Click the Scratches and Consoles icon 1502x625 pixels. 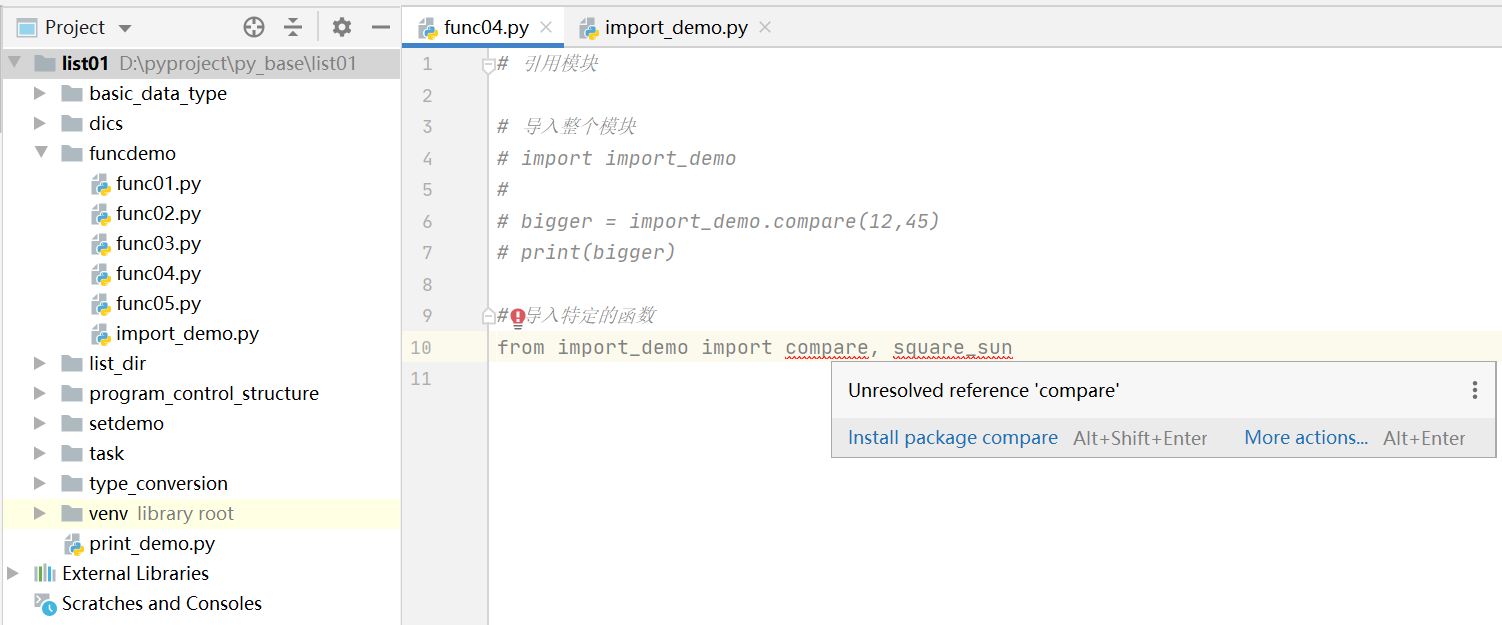click(46, 603)
